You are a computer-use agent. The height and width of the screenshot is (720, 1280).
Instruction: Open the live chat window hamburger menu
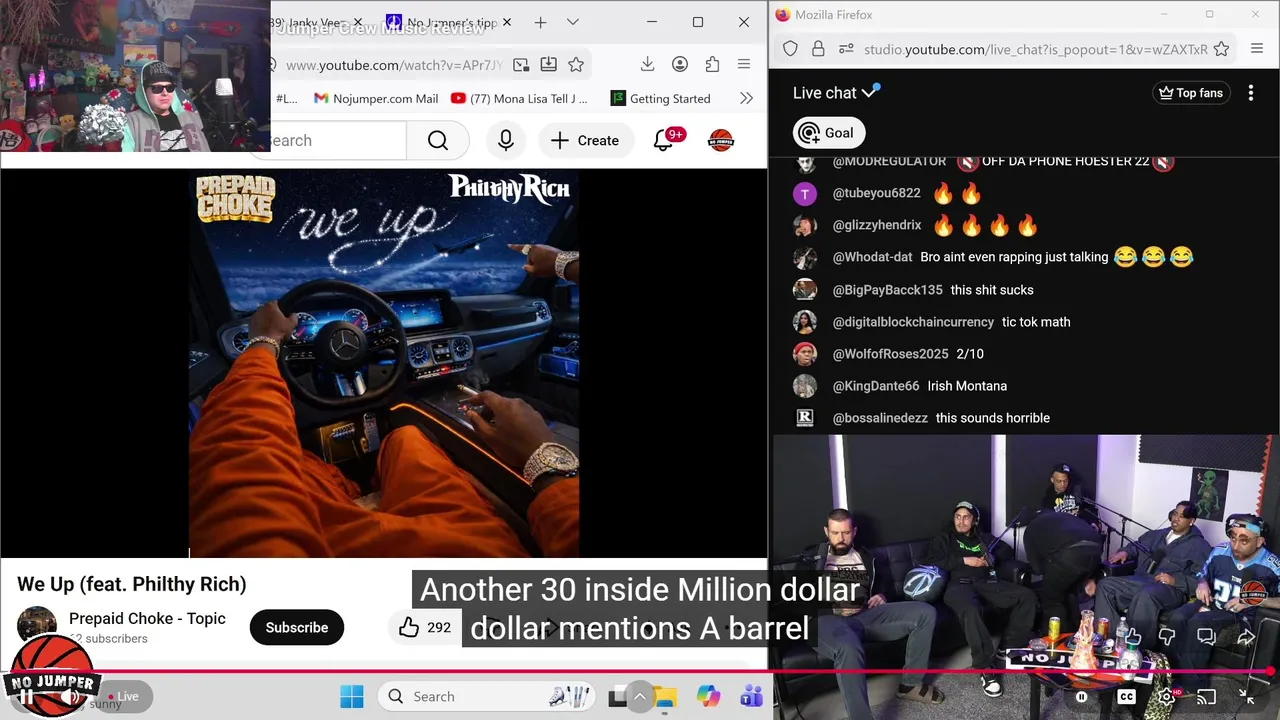tap(1257, 49)
